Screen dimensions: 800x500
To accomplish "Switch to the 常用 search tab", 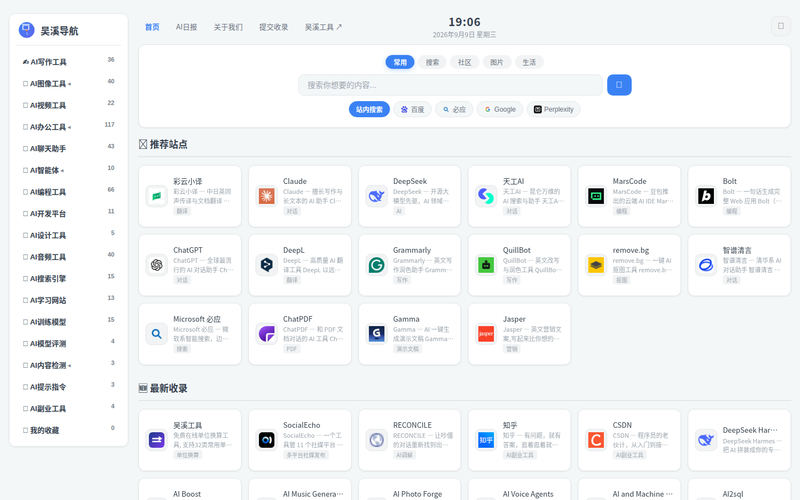I will (x=400, y=62).
